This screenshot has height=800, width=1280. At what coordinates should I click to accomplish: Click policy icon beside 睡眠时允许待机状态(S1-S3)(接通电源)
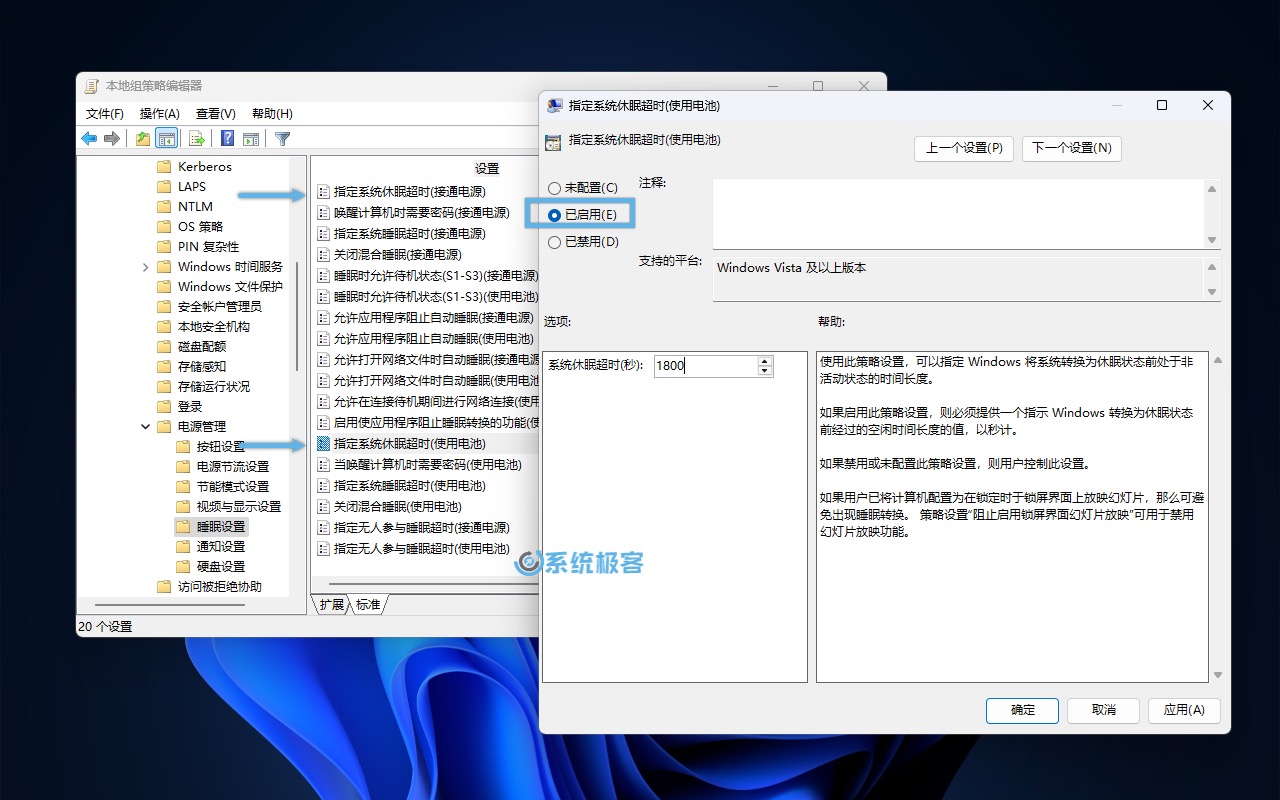pyautogui.click(x=323, y=275)
